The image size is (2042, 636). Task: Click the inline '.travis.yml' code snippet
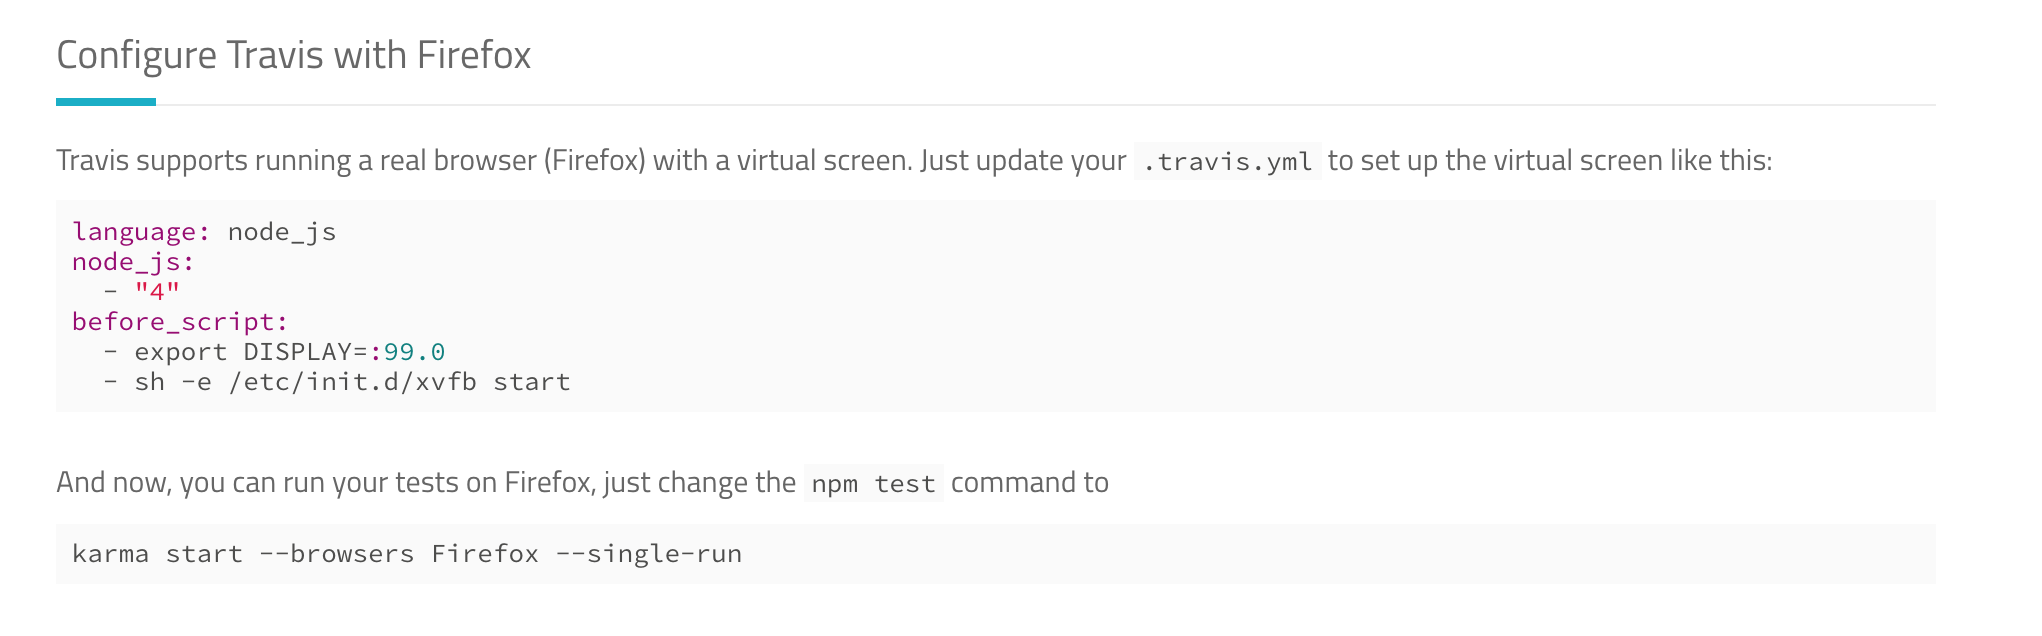click(x=1227, y=162)
